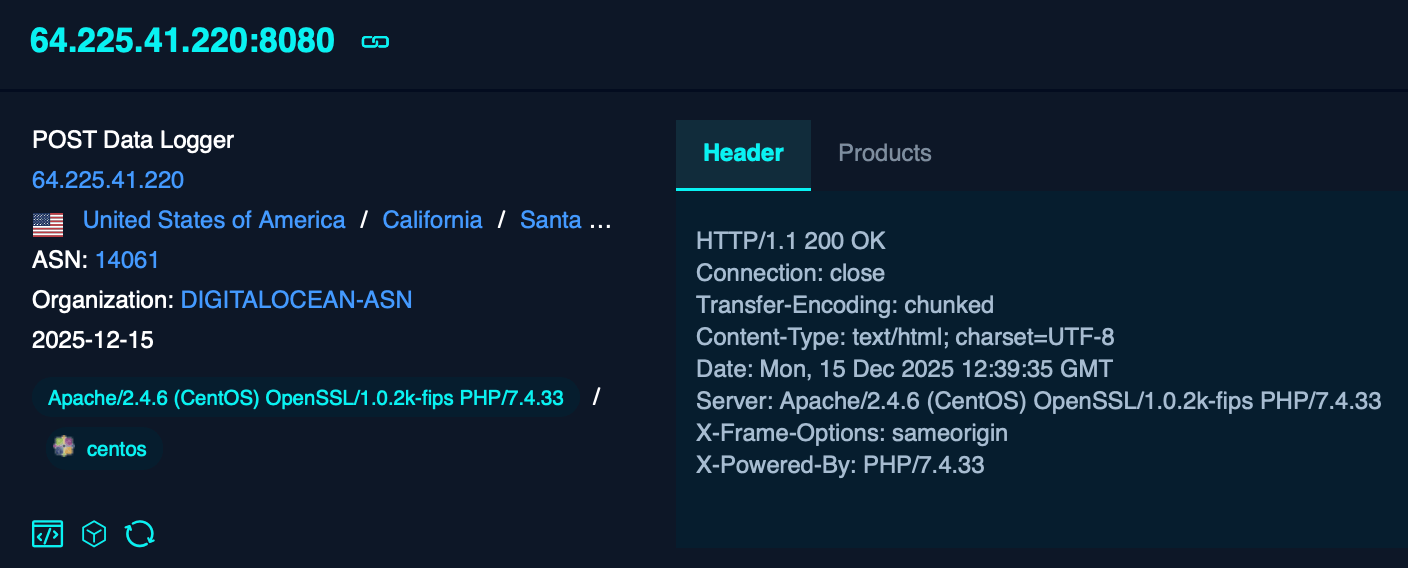
Task: Click the chain link icon beside the host title
Action: tap(375, 42)
